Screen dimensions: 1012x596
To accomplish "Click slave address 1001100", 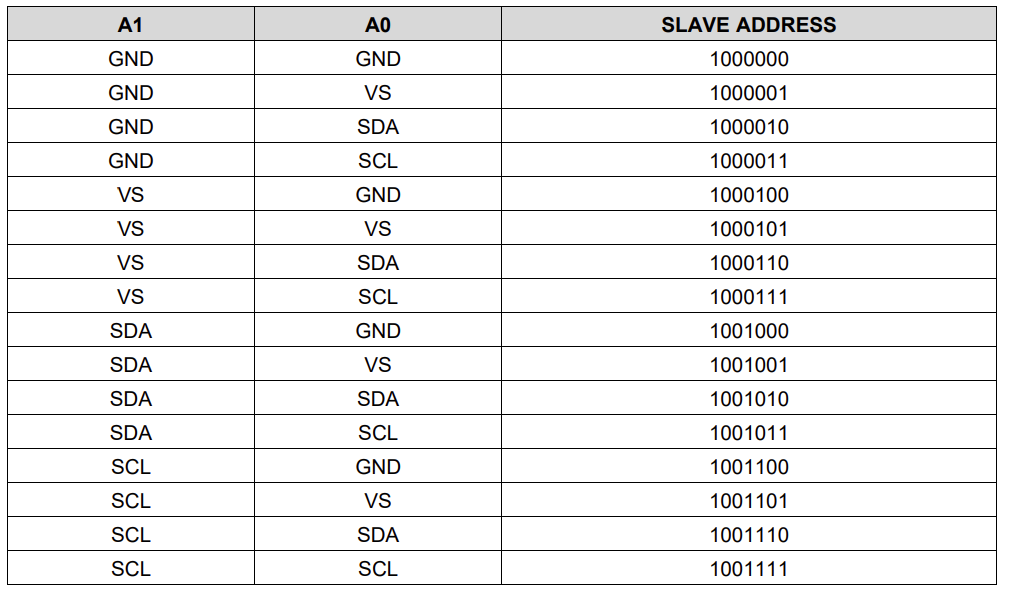I will coord(749,467).
